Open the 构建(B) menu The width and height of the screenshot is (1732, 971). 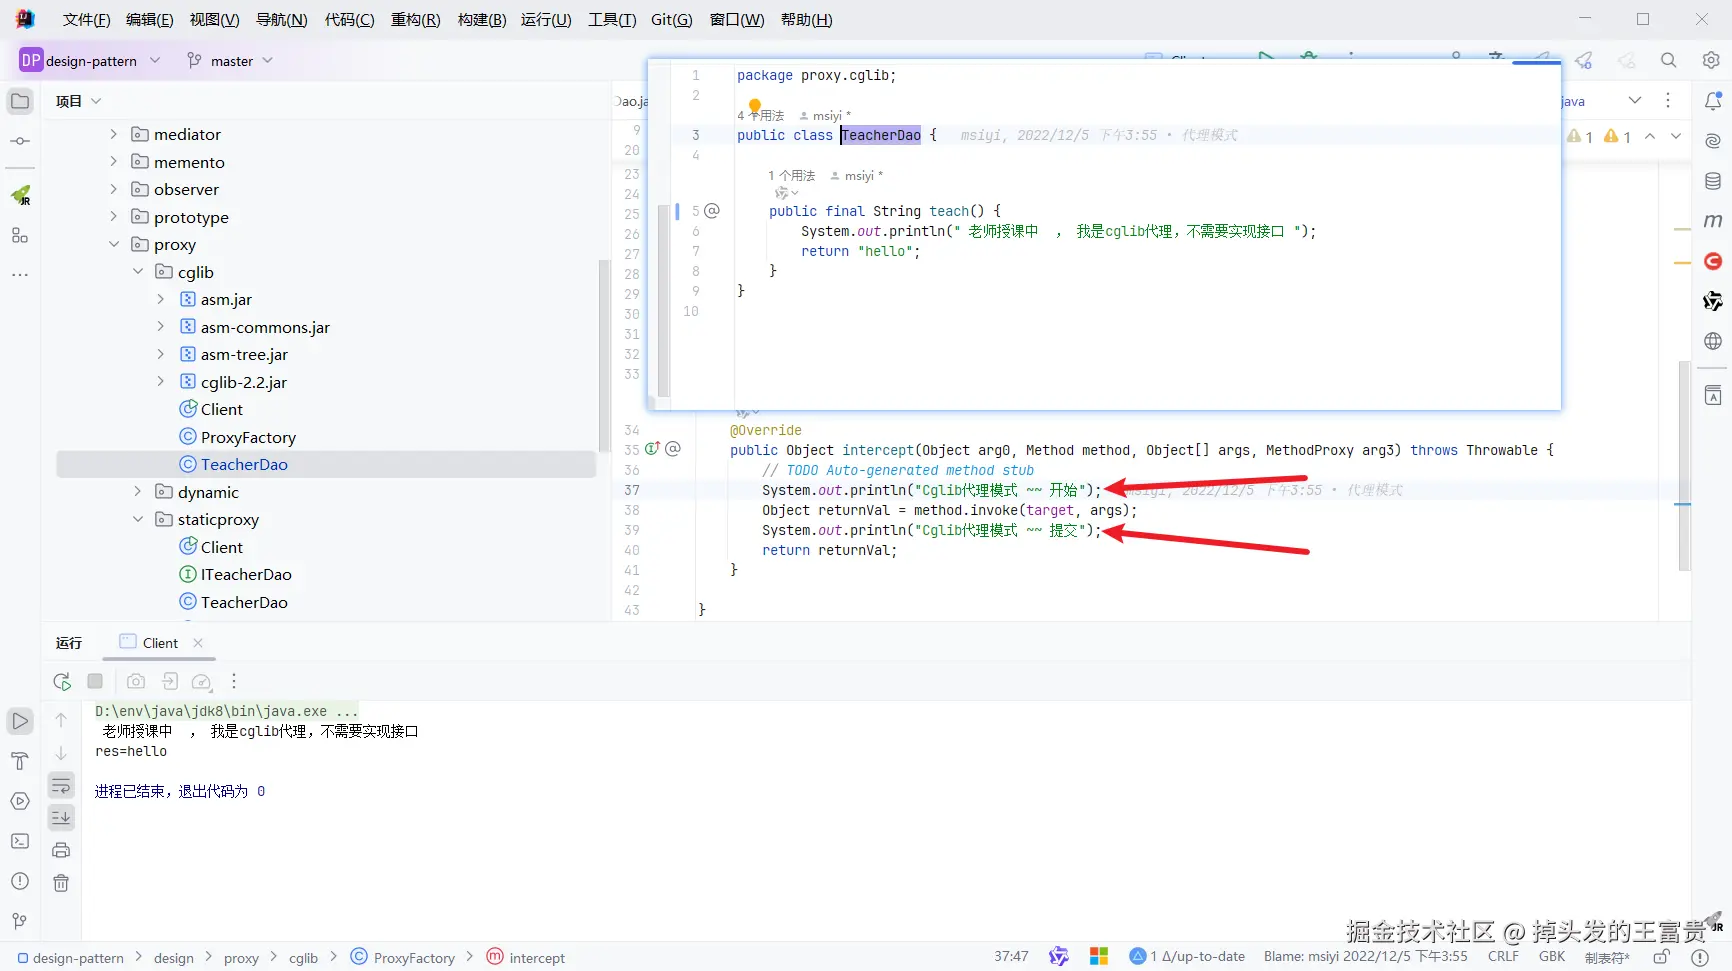[482, 19]
